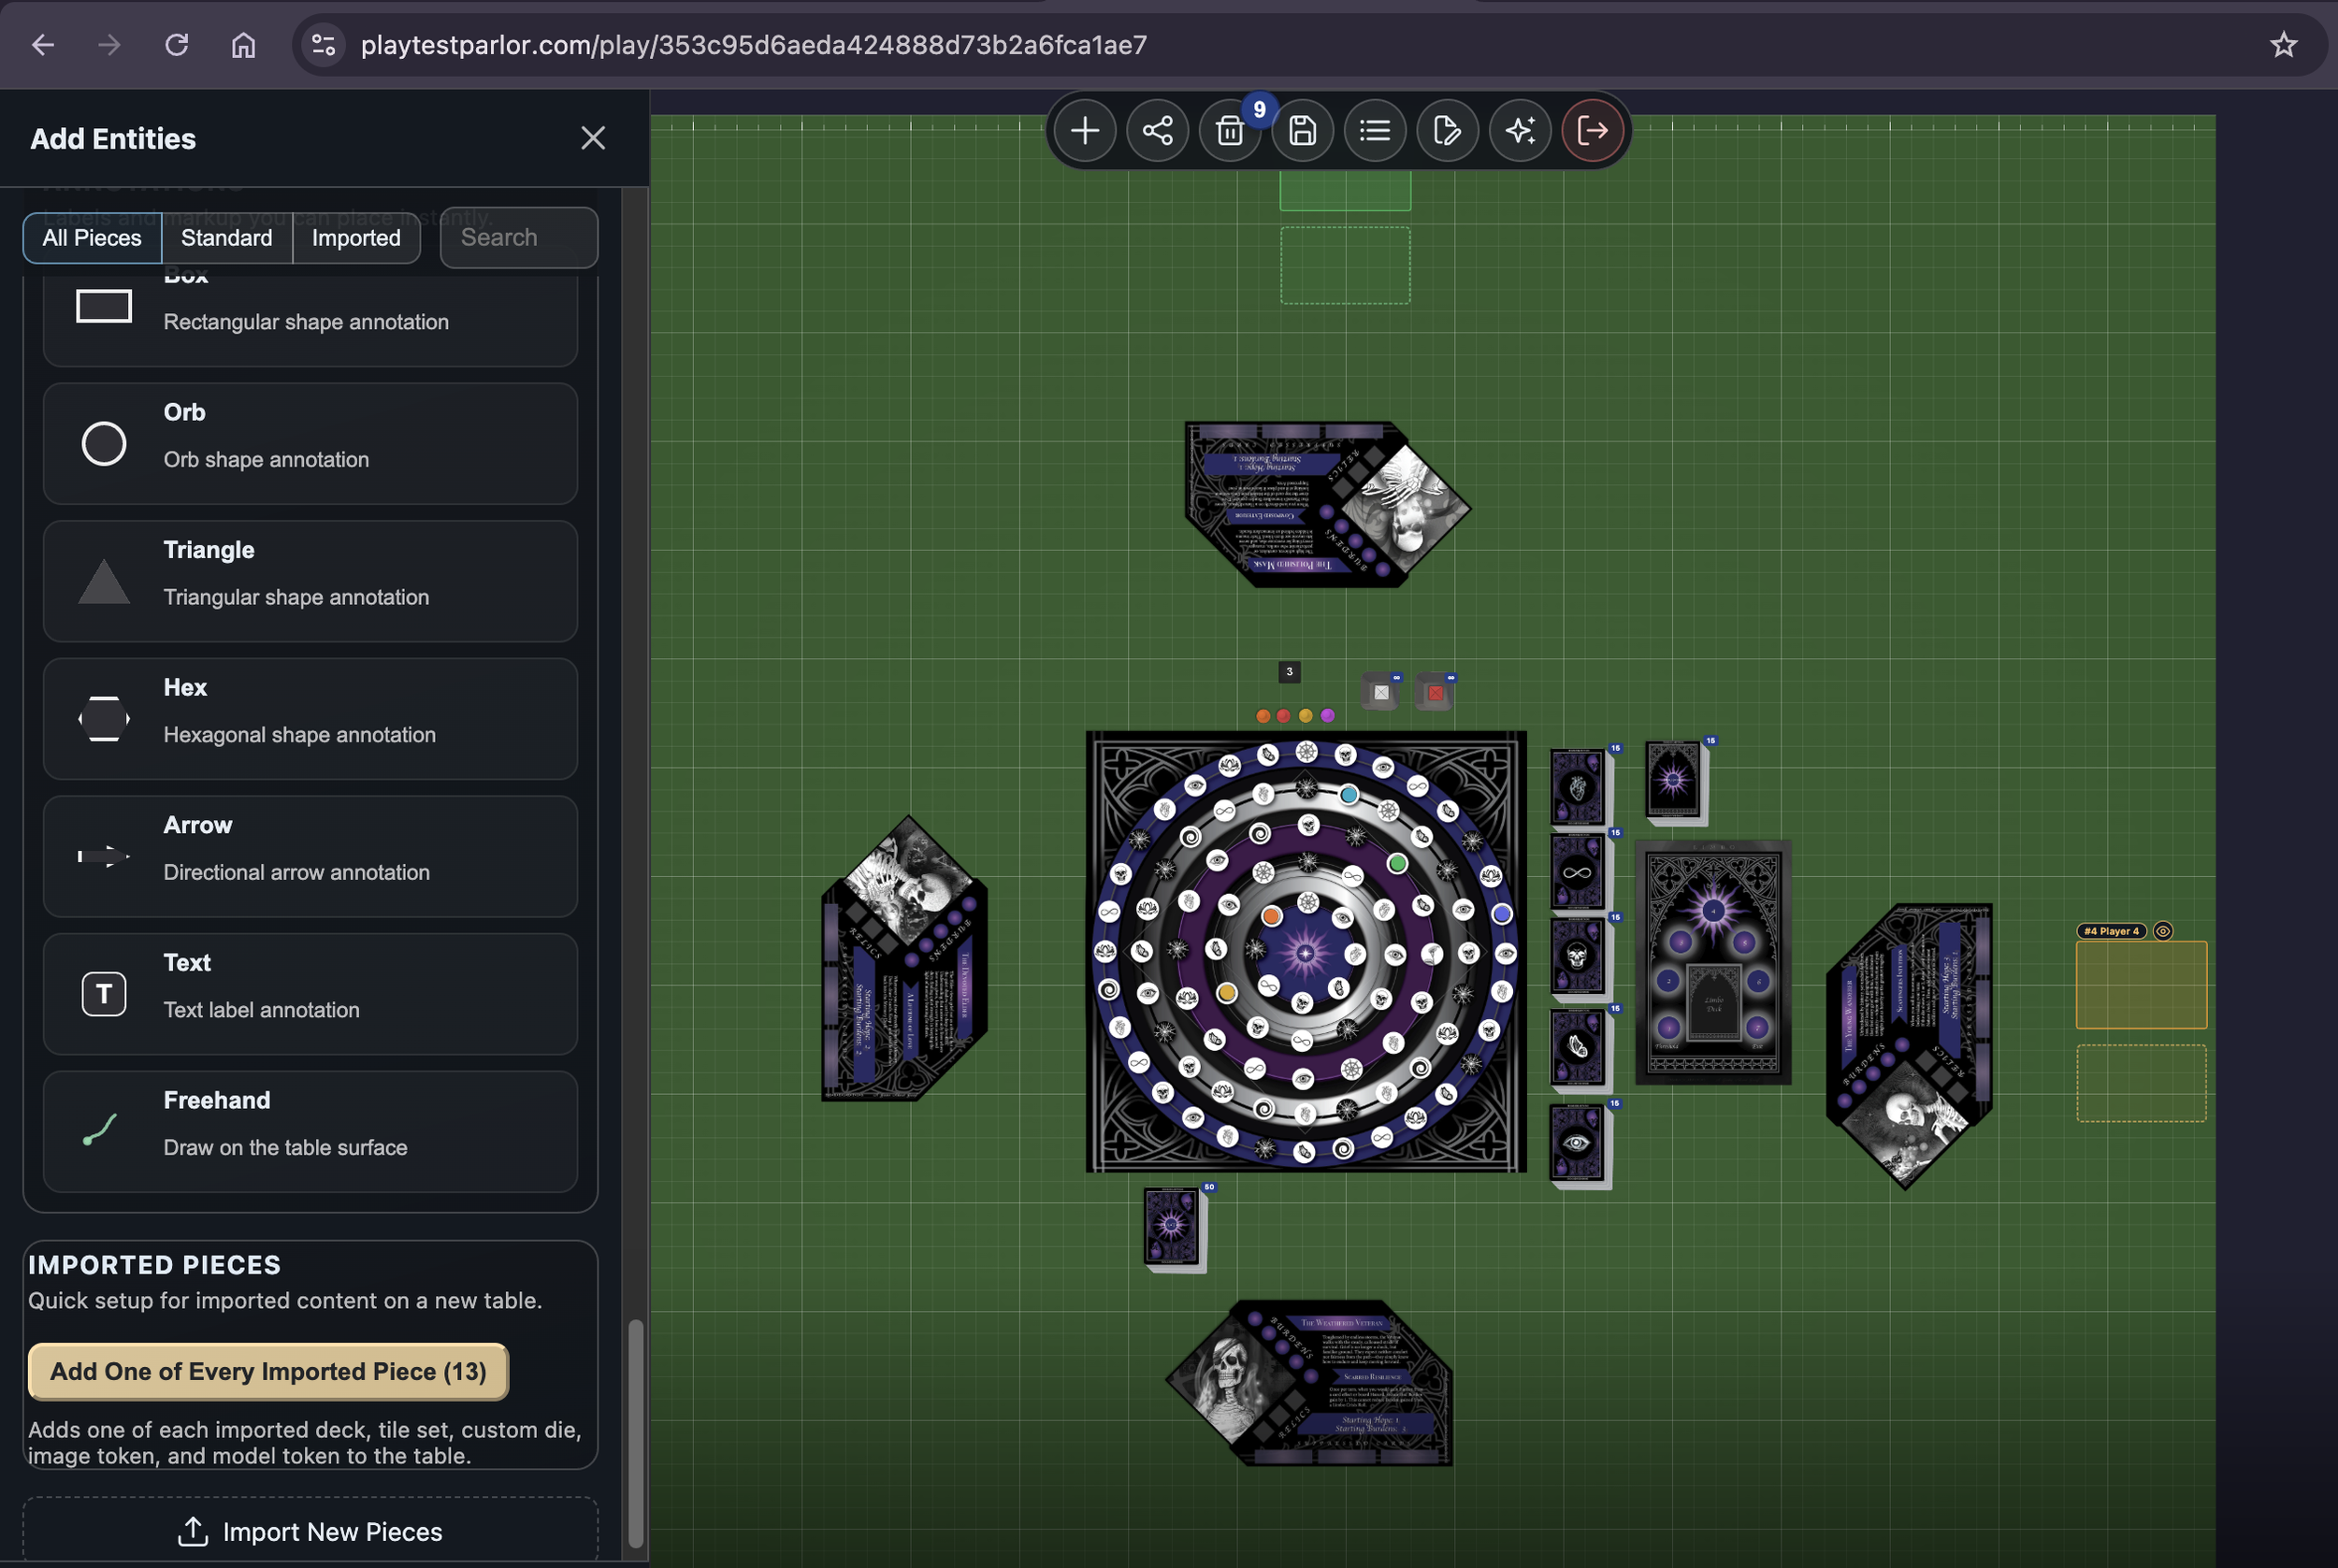Click the blue pawn on the board's outer ring

point(1502,914)
